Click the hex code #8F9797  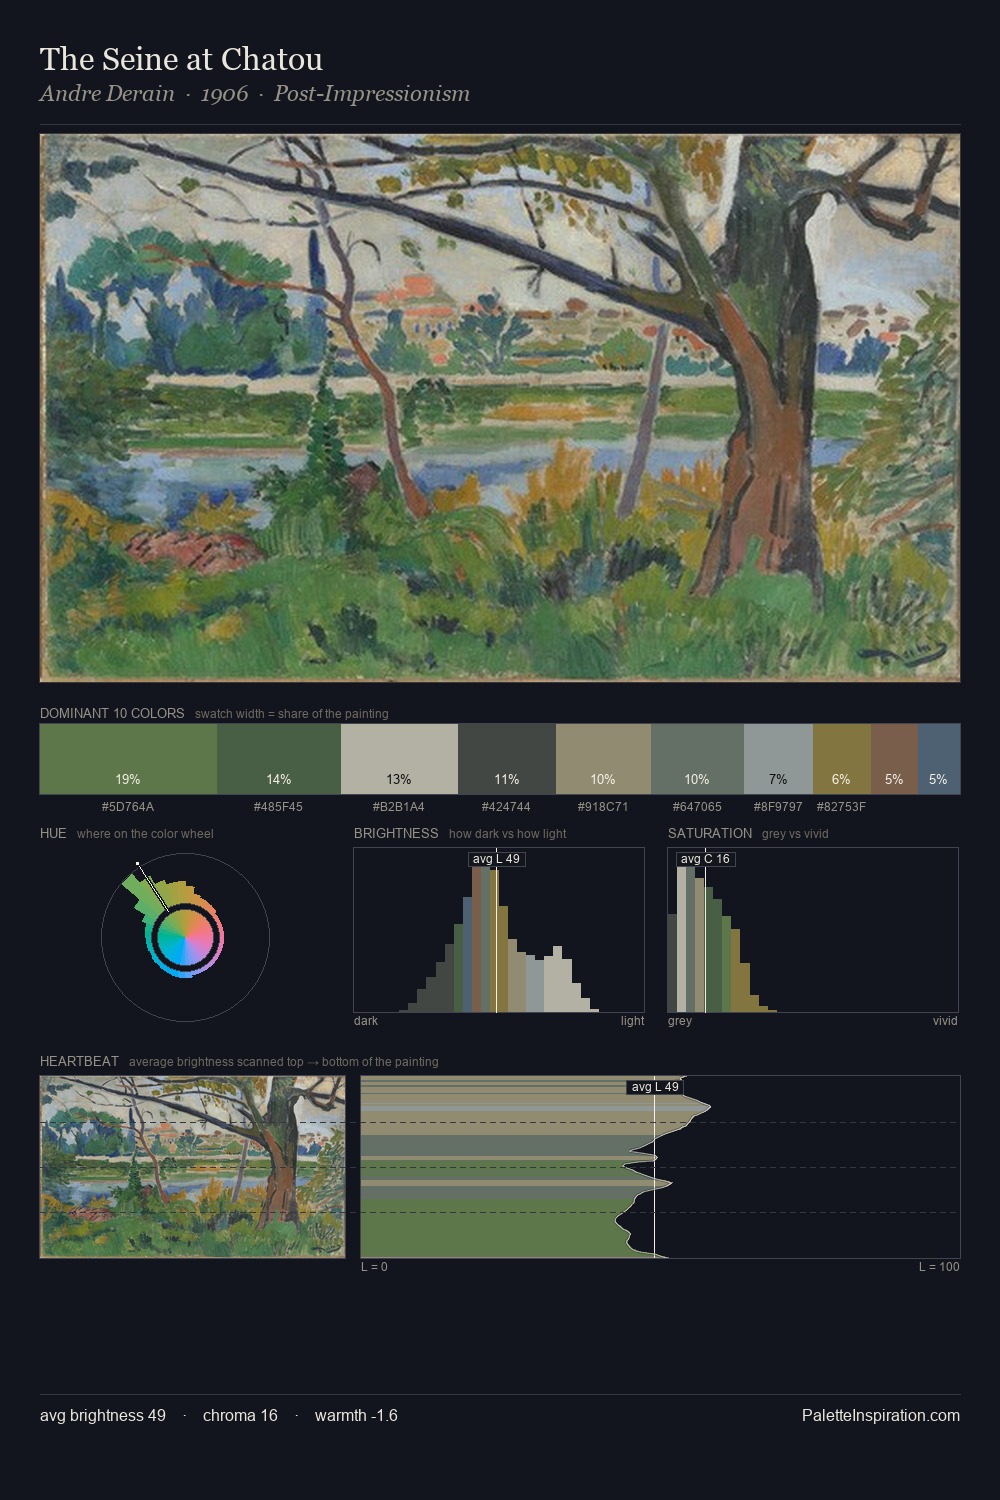click(x=778, y=807)
